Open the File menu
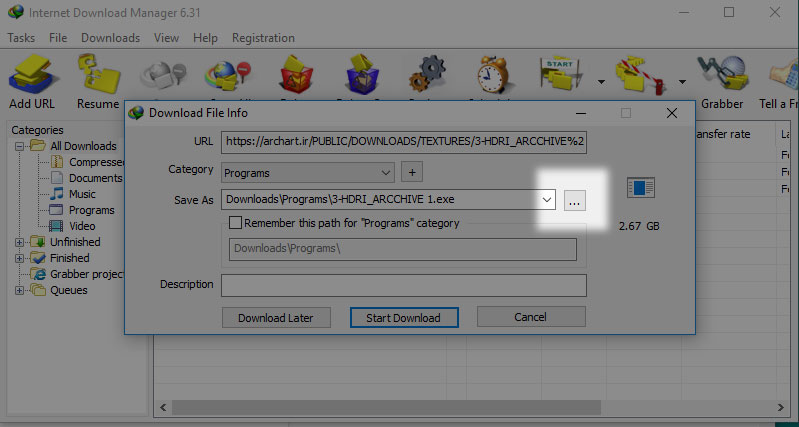799x427 pixels. [58, 38]
